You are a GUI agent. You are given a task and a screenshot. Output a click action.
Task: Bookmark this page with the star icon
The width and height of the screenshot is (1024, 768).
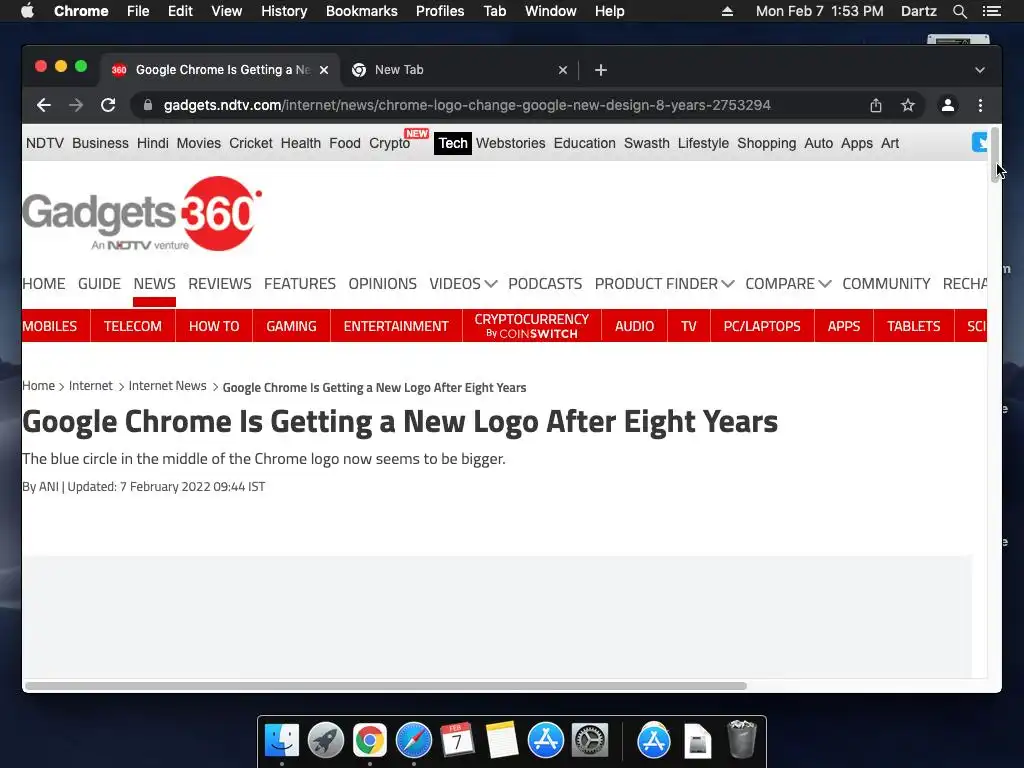[908, 105]
